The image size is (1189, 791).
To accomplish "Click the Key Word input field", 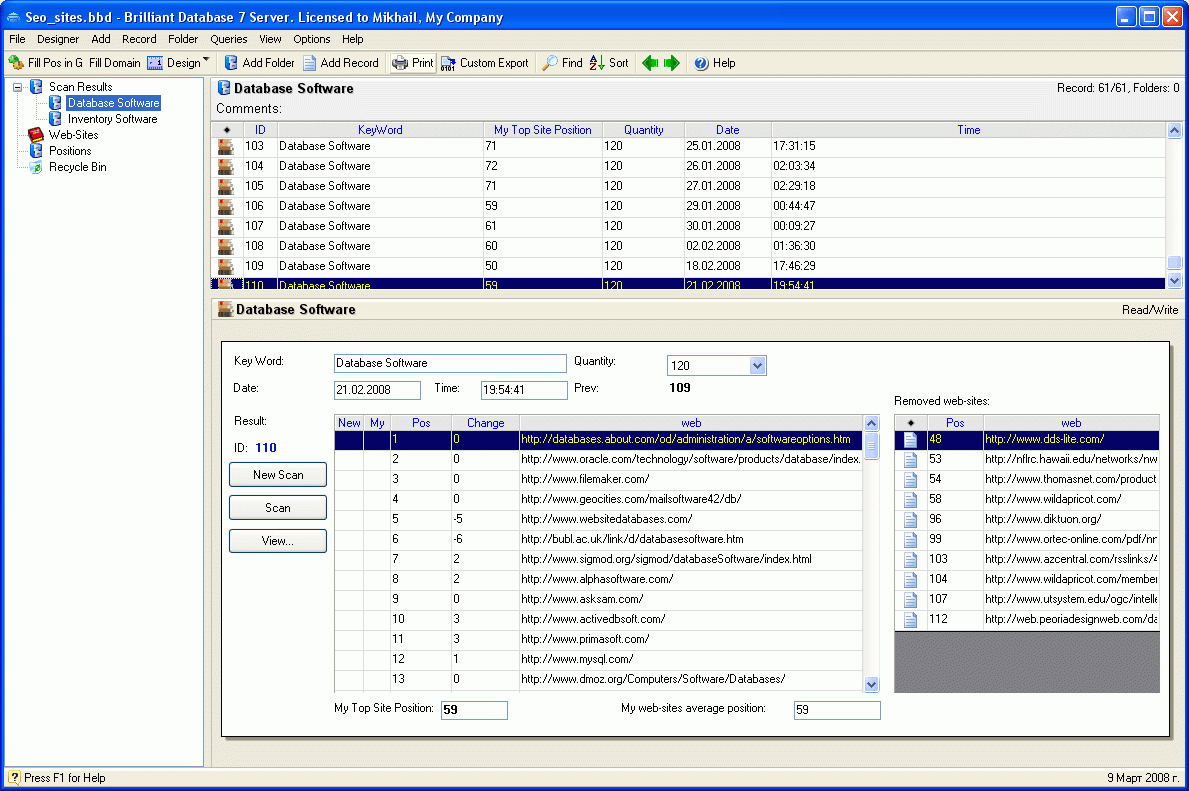I will 450,363.
